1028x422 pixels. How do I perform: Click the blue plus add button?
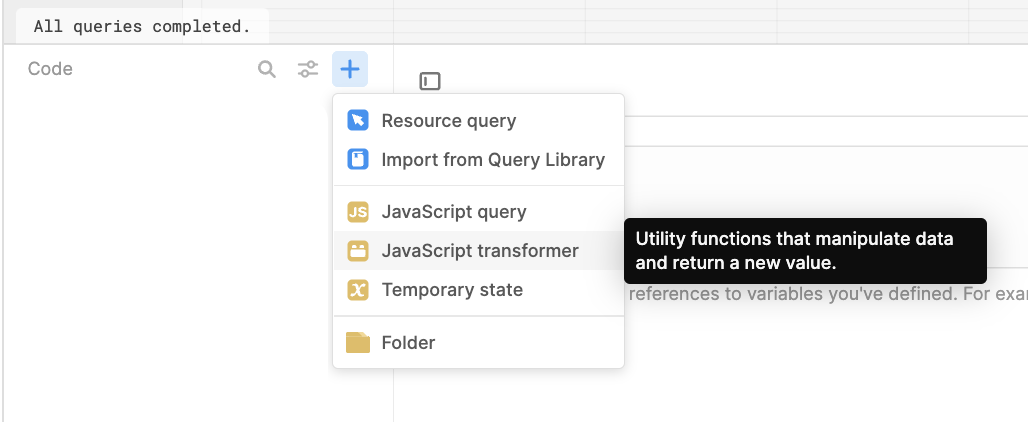(350, 69)
